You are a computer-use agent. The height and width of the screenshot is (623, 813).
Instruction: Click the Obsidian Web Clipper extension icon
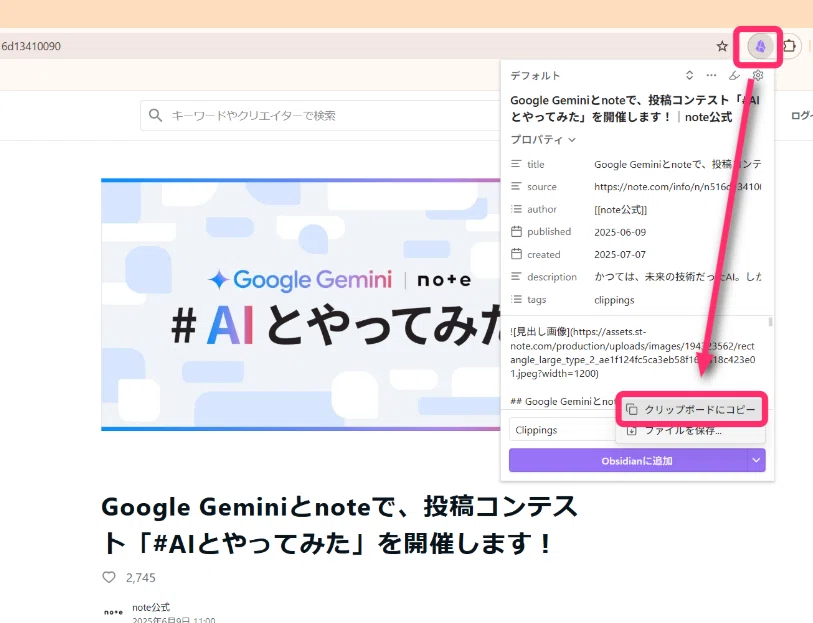[760, 46]
